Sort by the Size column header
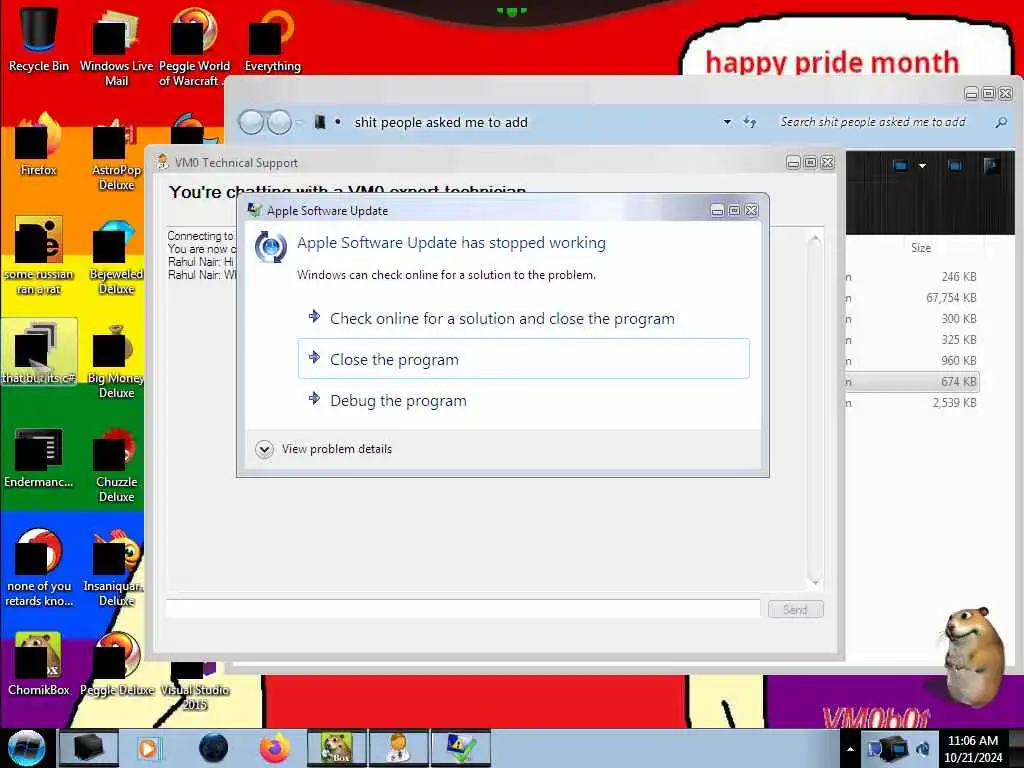Screen dimensions: 1024x768 [x=921, y=248]
